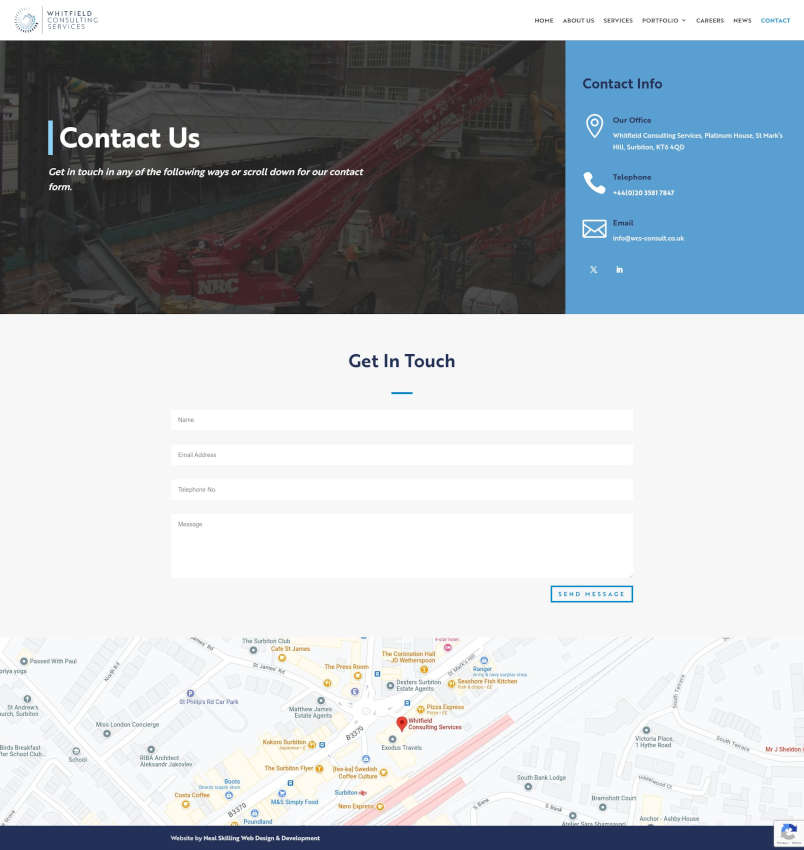This screenshot has width=804, height=850.
Task: Click the Cafe St James map marker
Action: click(281, 658)
